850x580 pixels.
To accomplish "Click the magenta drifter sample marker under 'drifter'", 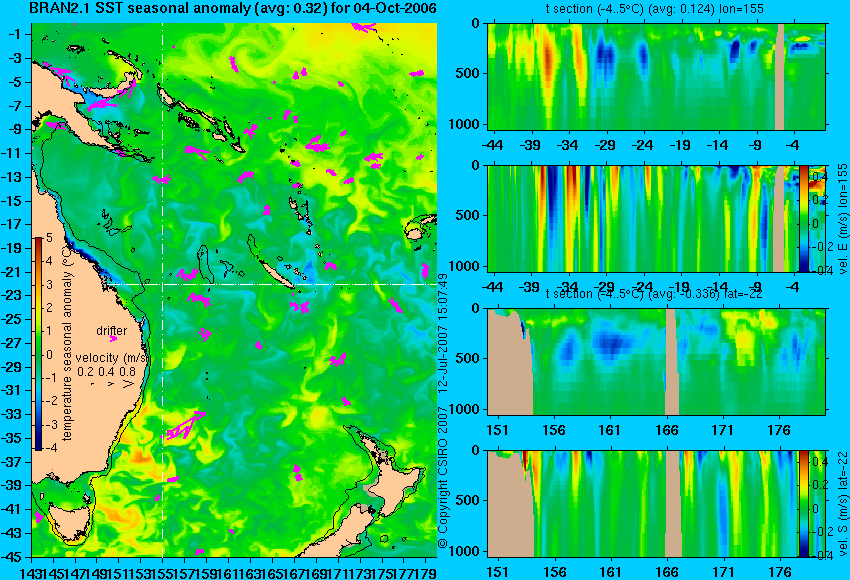I will click(x=113, y=339).
